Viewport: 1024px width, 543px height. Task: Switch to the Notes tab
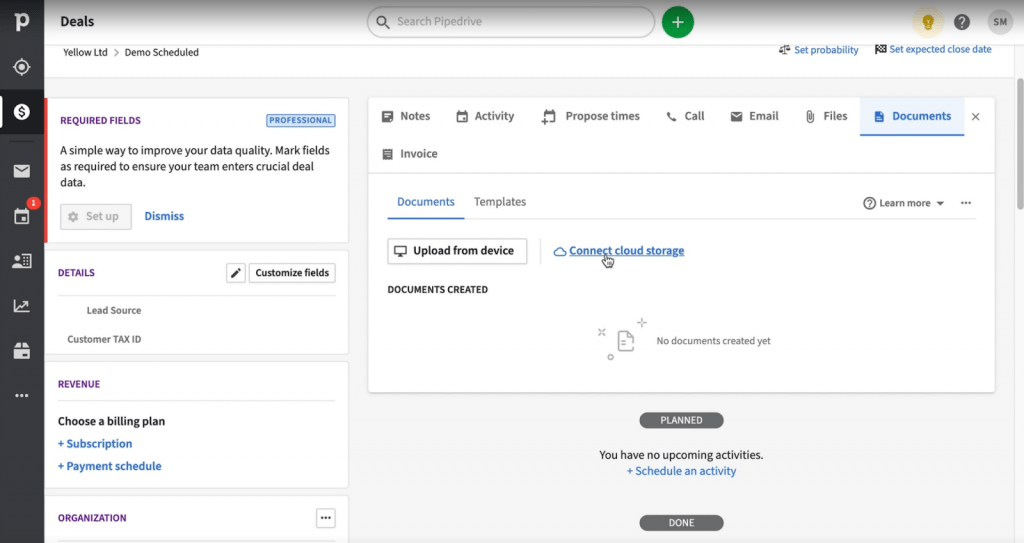click(406, 116)
